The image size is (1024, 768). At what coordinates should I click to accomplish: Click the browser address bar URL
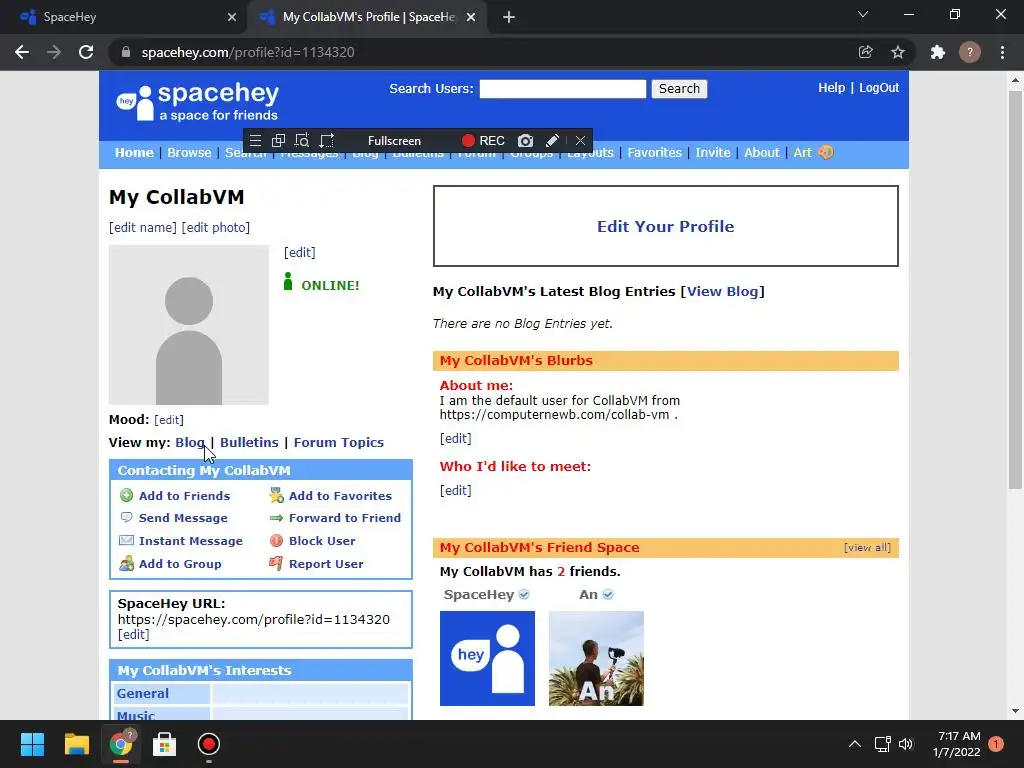pos(248,52)
